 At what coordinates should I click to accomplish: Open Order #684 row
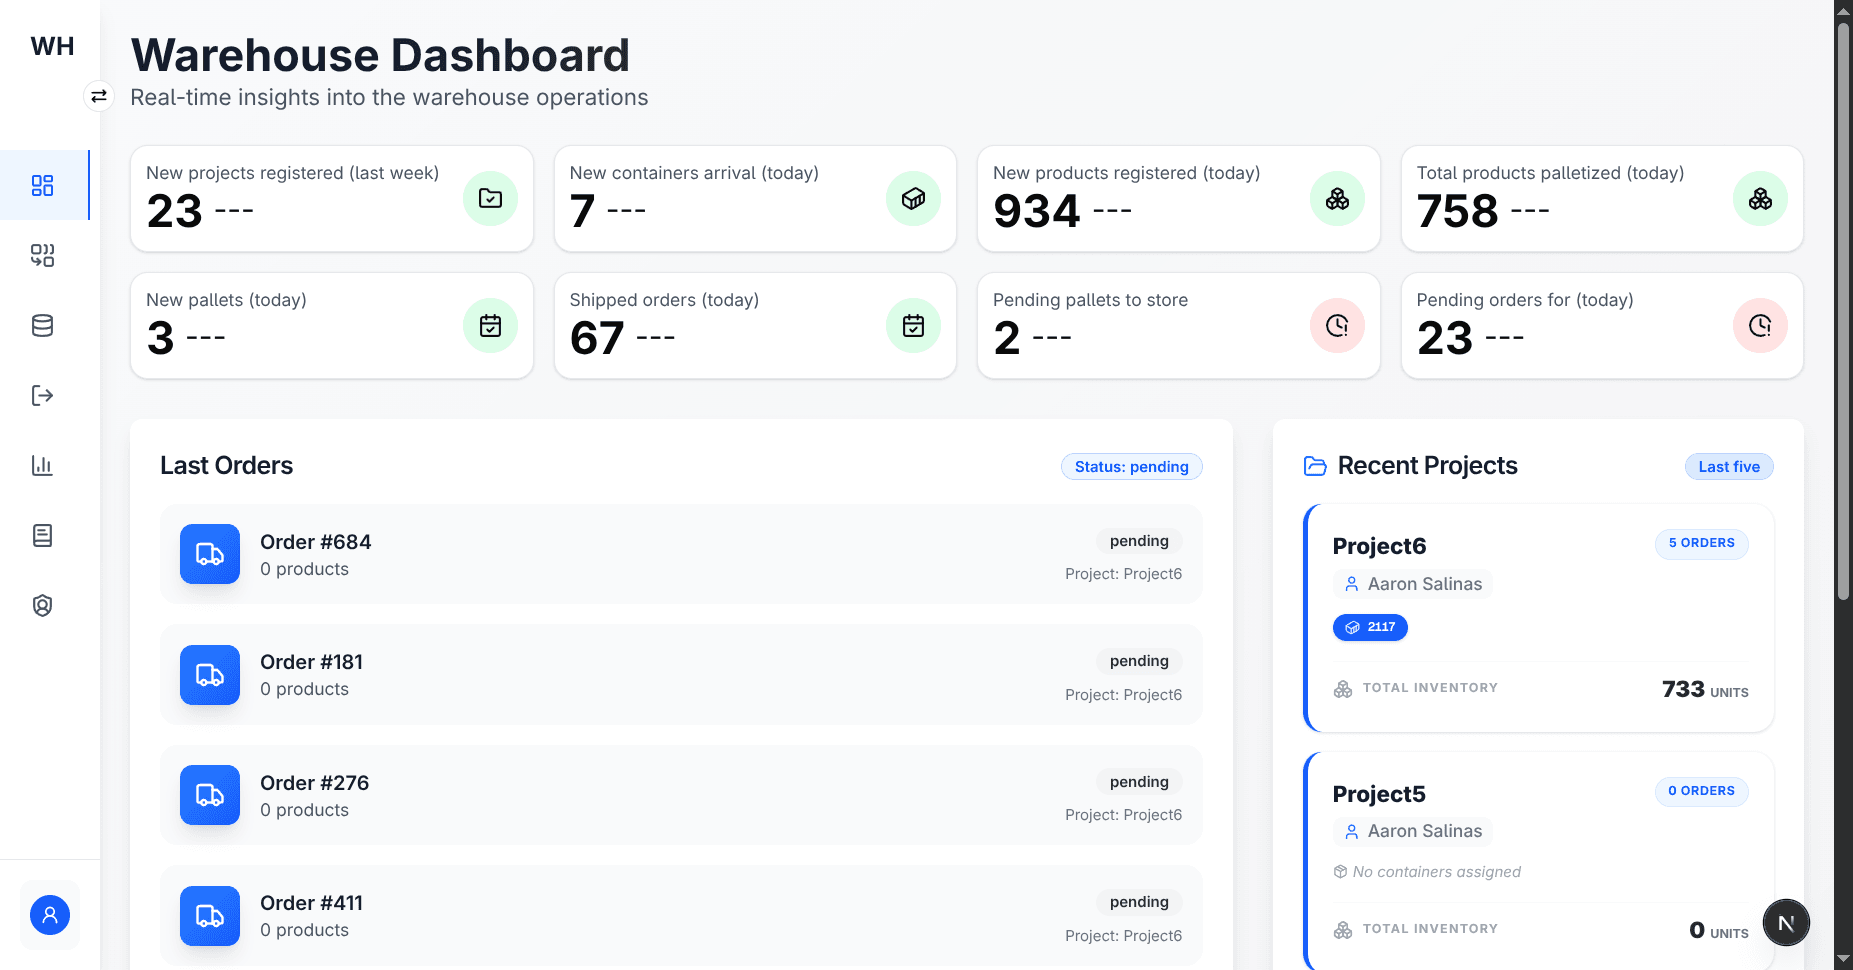coord(680,554)
